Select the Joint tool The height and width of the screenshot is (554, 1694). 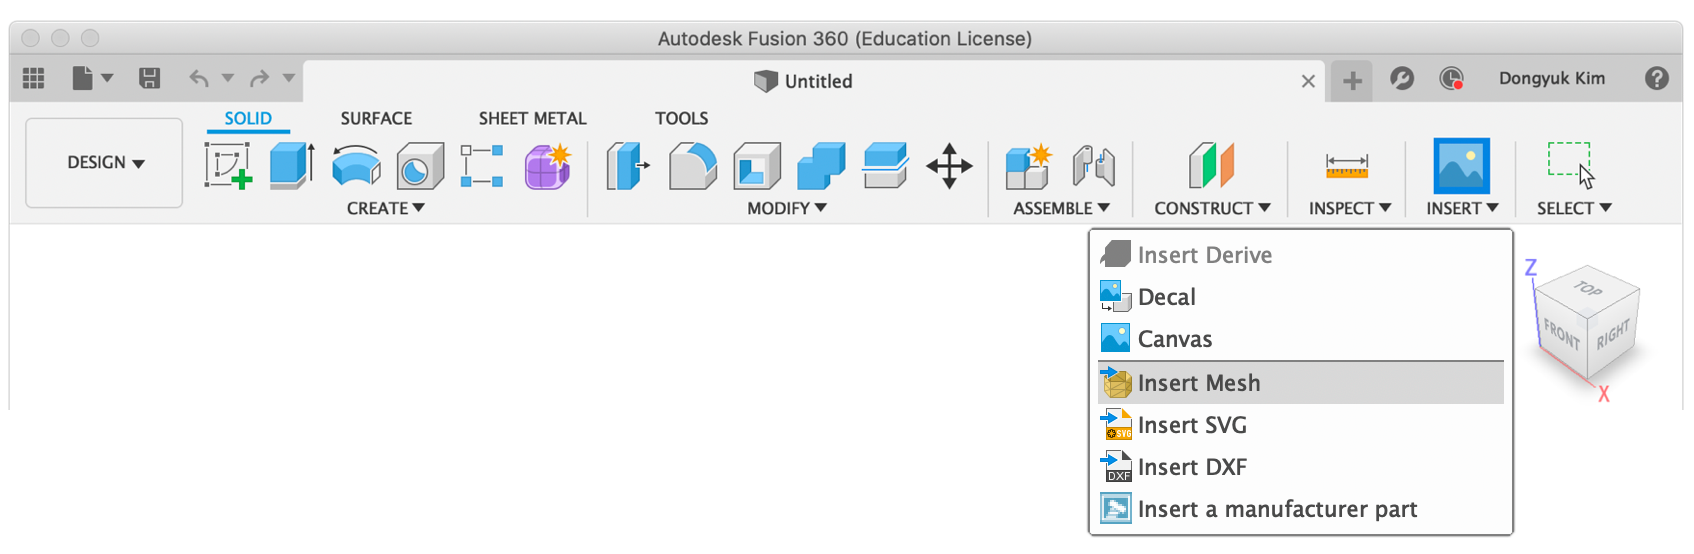(1093, 165)
